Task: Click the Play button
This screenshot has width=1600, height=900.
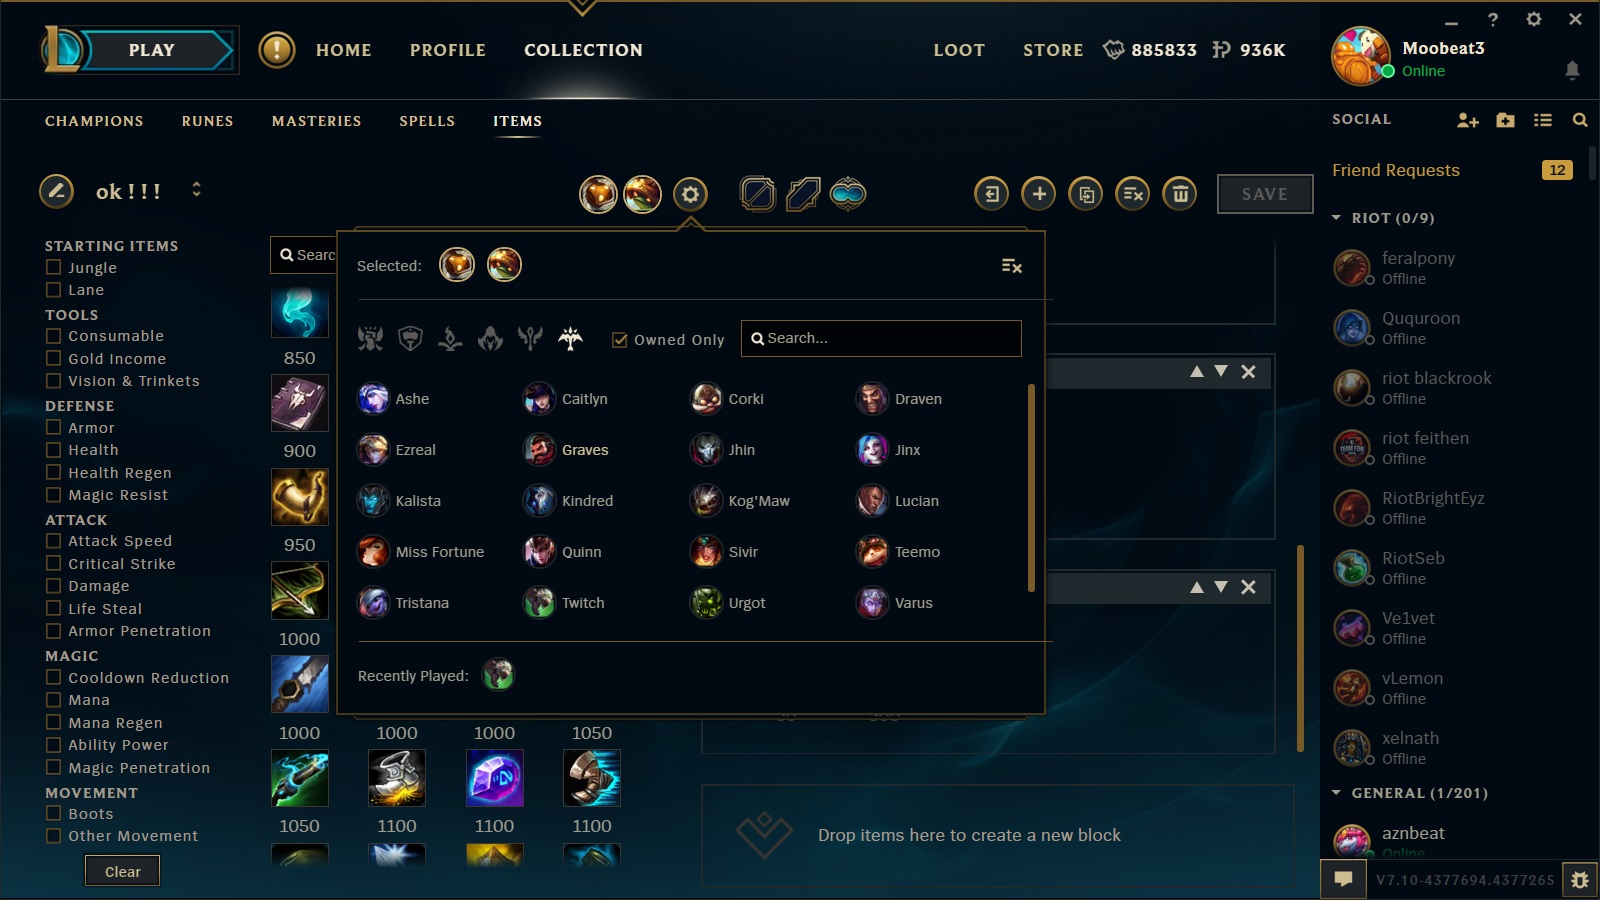Action: pyautogui.click(x=151, y=50)
